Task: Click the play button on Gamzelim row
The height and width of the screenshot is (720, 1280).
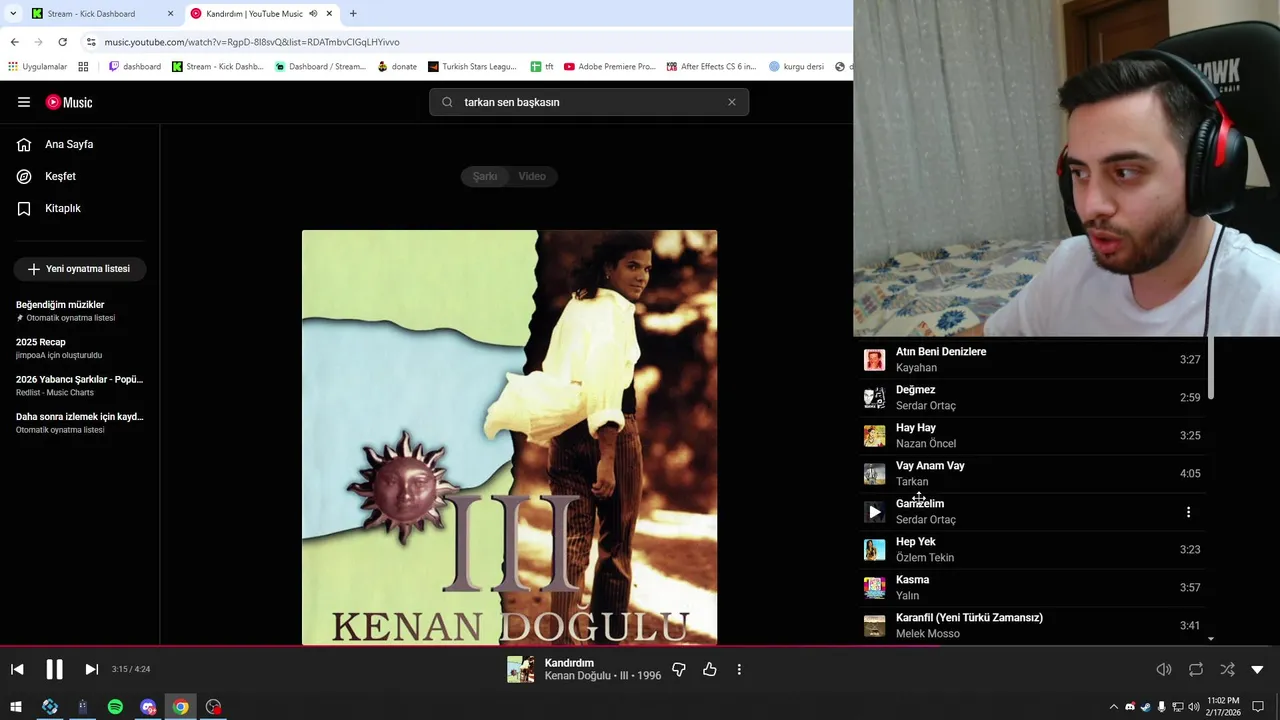Action: point(874,512)
